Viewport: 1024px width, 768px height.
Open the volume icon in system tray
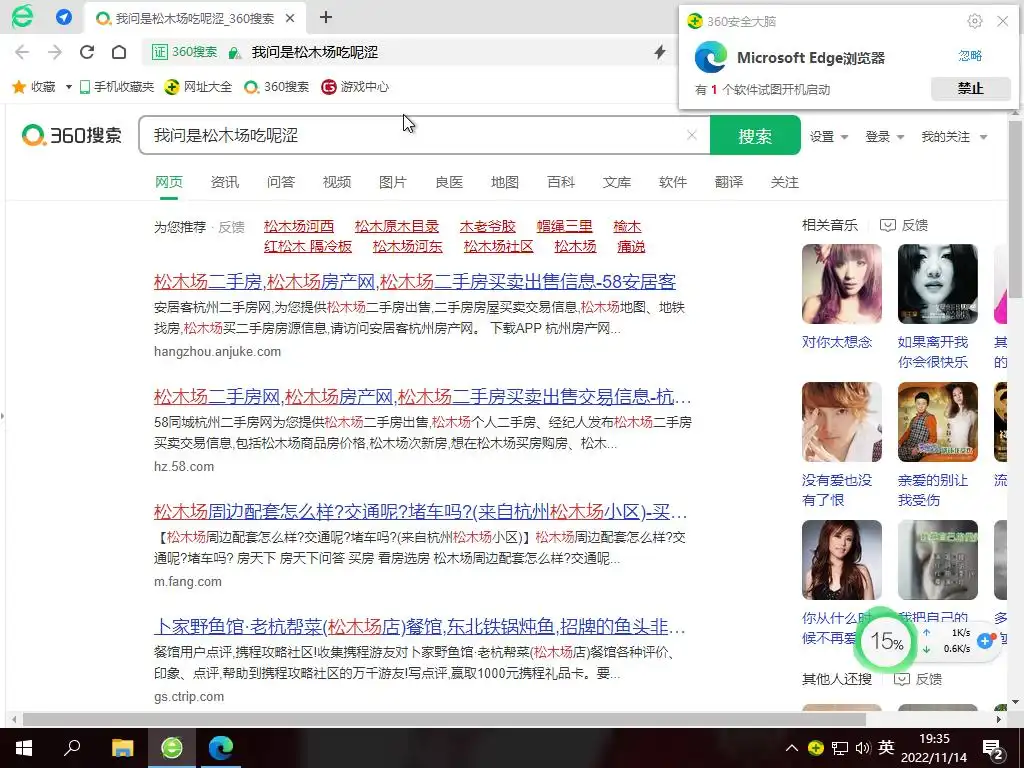(863, 748)
